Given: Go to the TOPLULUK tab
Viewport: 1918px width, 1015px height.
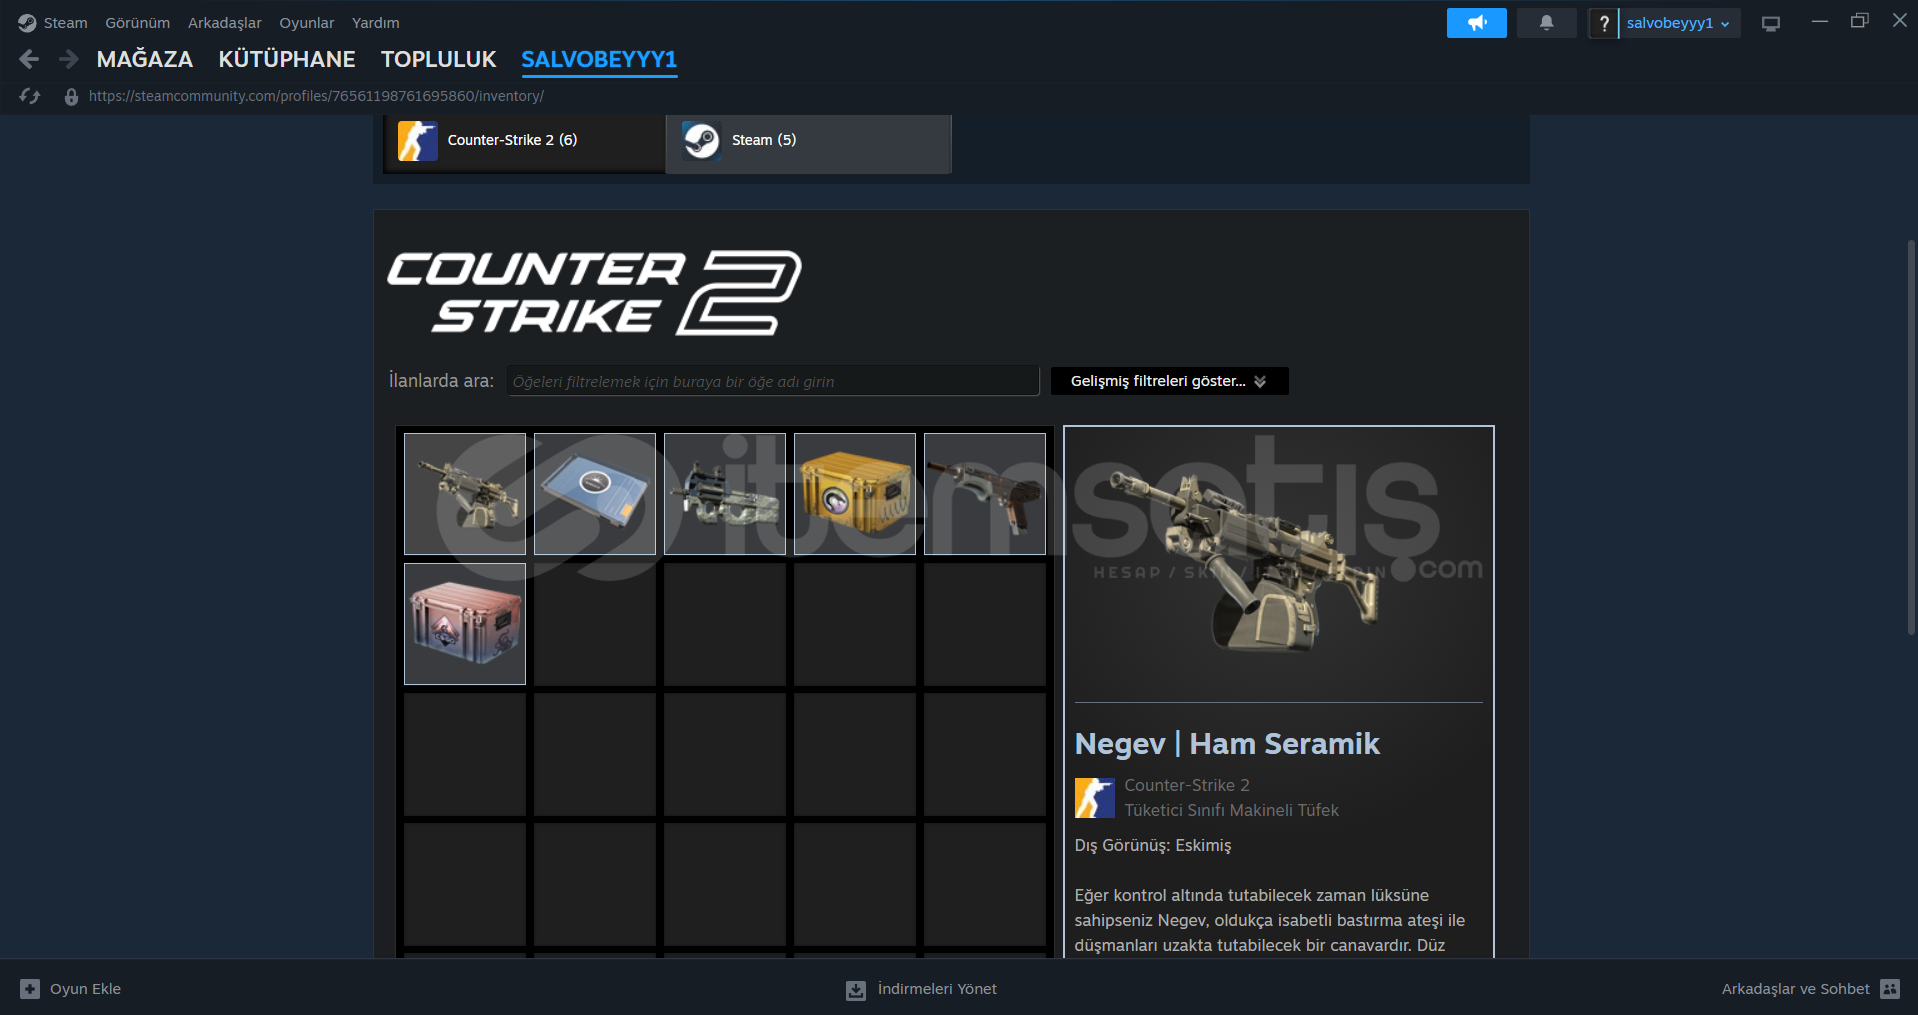Looking at the screenshot, I should click(439, 60).
